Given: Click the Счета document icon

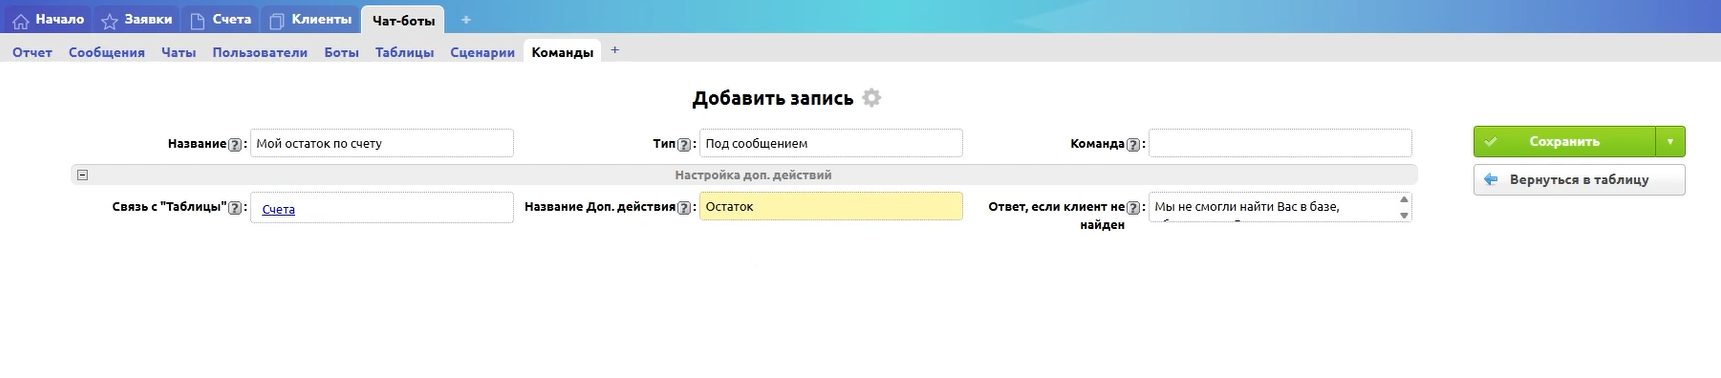Looking at the screenshot, I should (198, 20).
